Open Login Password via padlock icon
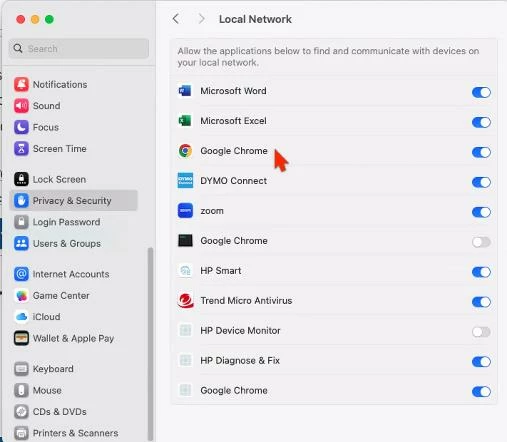This screenshot has width=507, height=442. [x=21, y=222]
